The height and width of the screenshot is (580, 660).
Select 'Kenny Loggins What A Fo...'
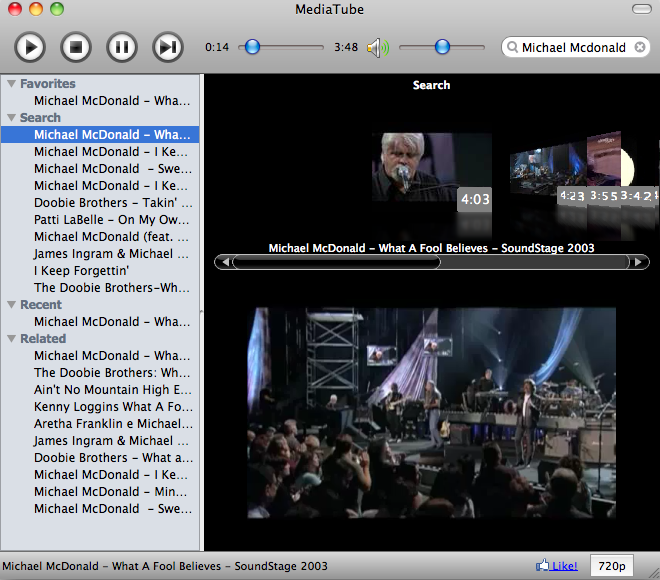(100, 407)
